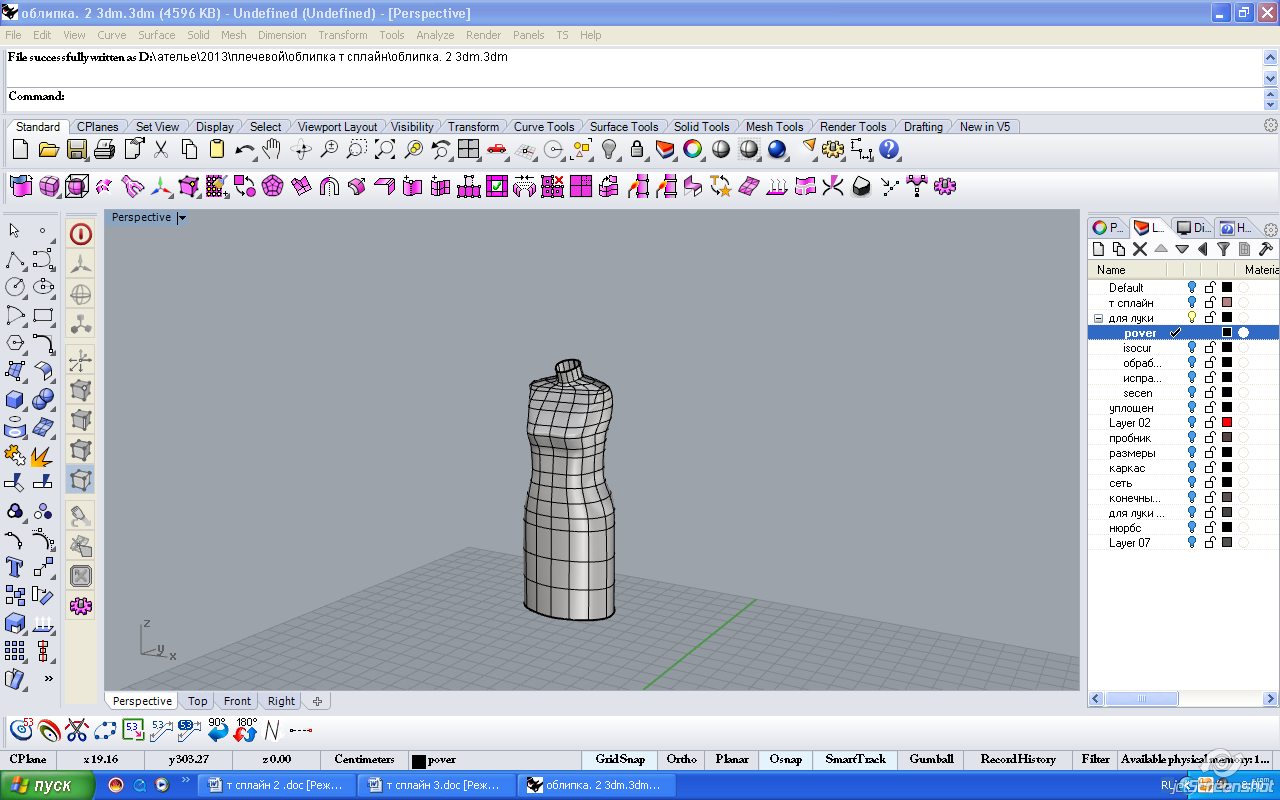Toggle the Gumball status bar button
Image resolution: width=1280 pixels, height=800 pixels.
[931, 760]
